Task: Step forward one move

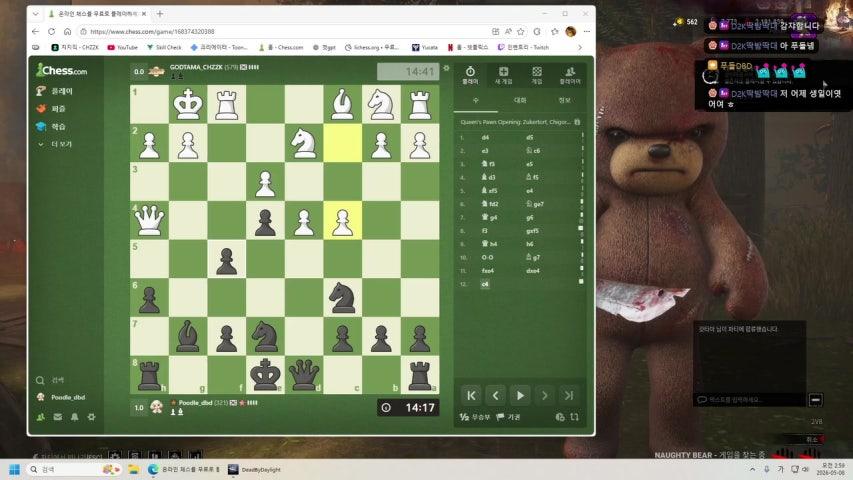Action: (x=544, y=396)
